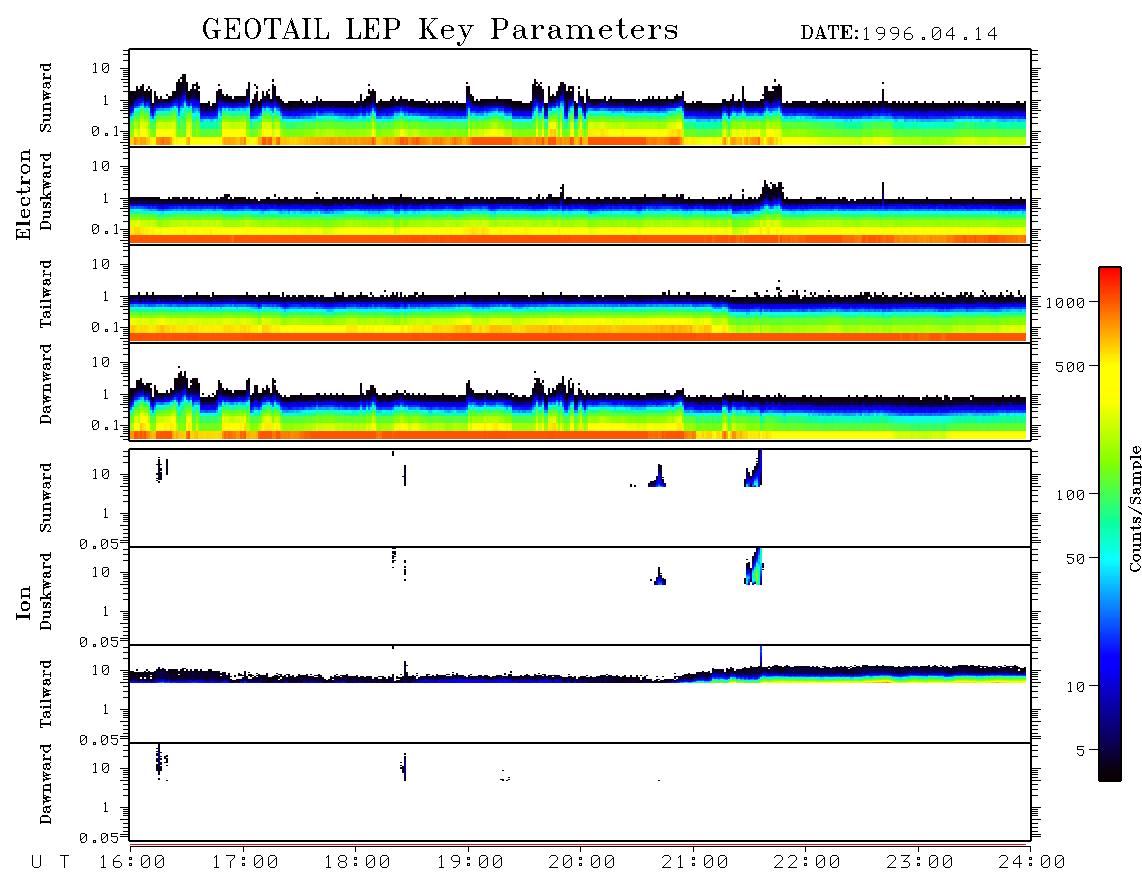
Task: Select the color bar's 5 tick label
Action: 1081,750
